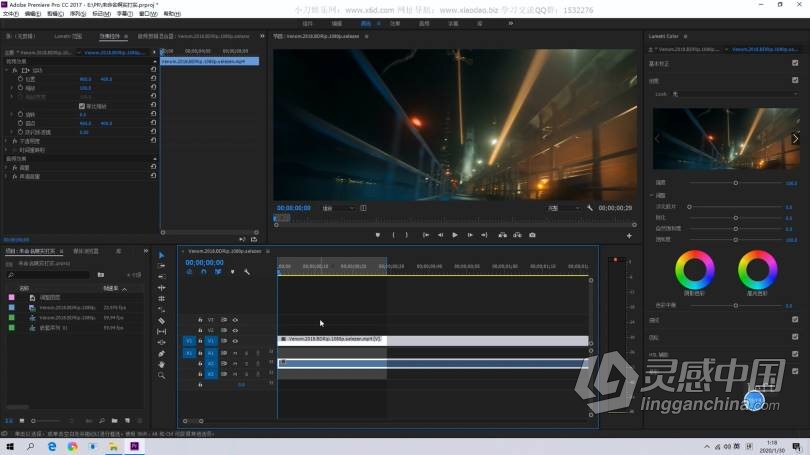The image size is (810, 455).
Task: Toggle Curves section checkbox in Lumetri
Action: (x=795, y=320)
